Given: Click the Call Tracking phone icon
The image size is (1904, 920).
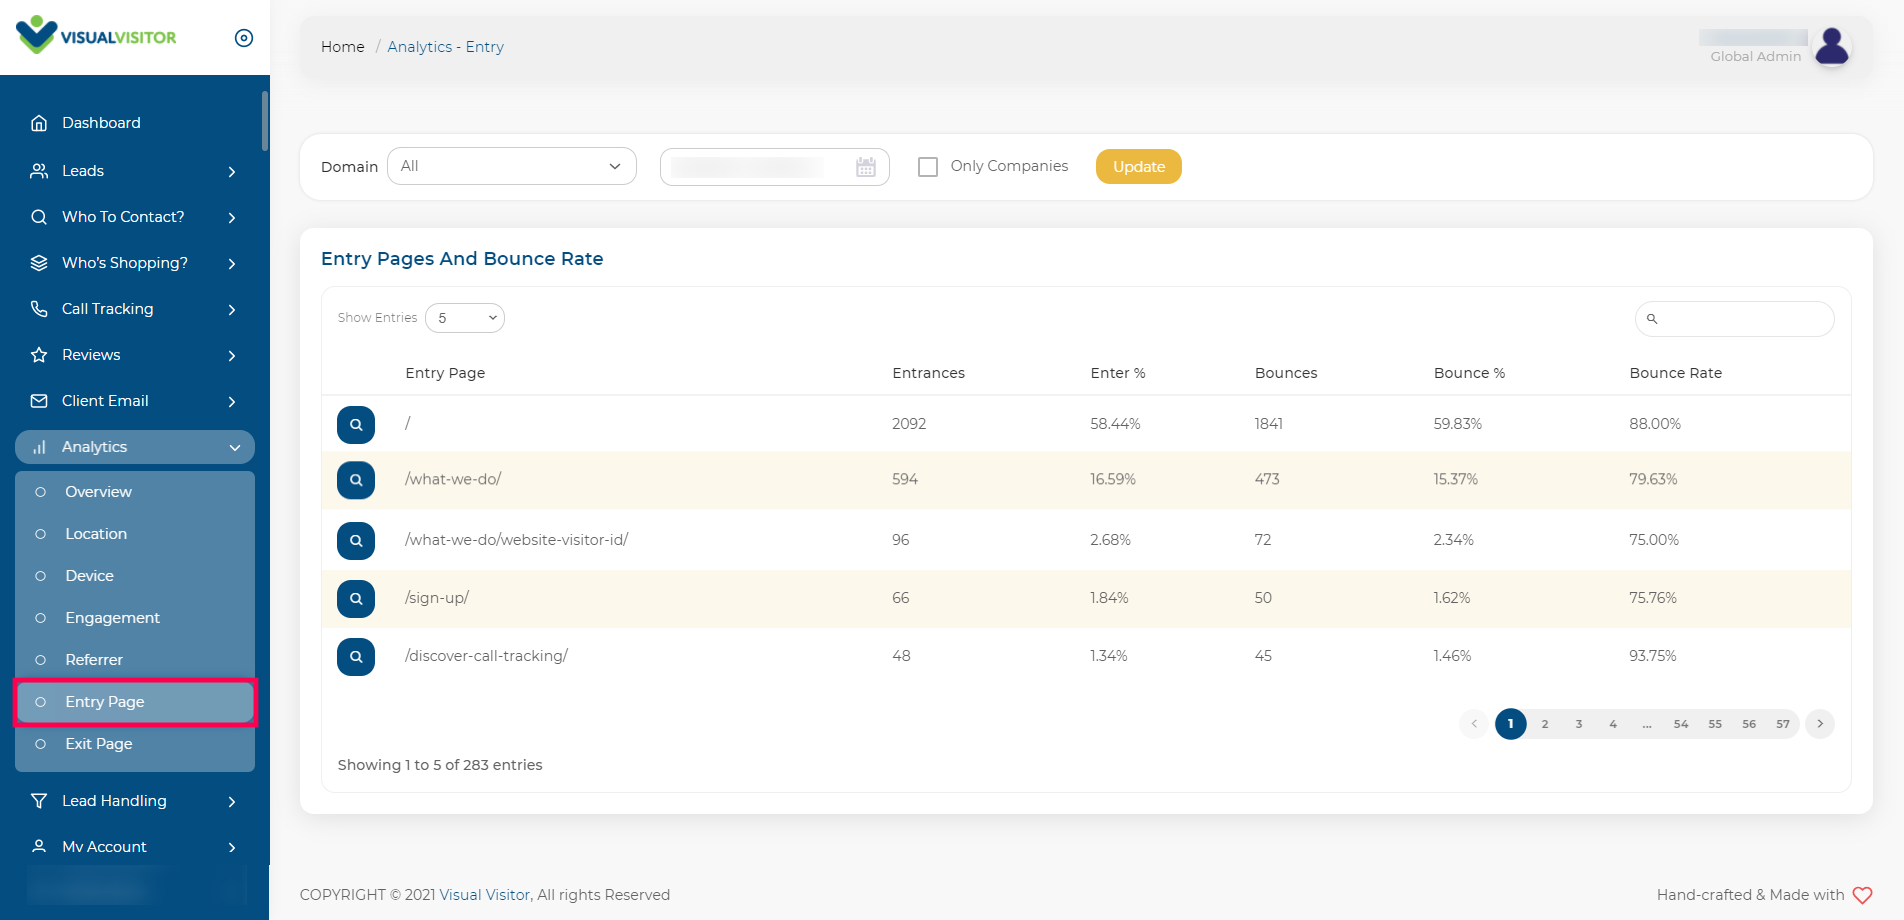Looking at the screenshot, I should (x=39, y=309).
